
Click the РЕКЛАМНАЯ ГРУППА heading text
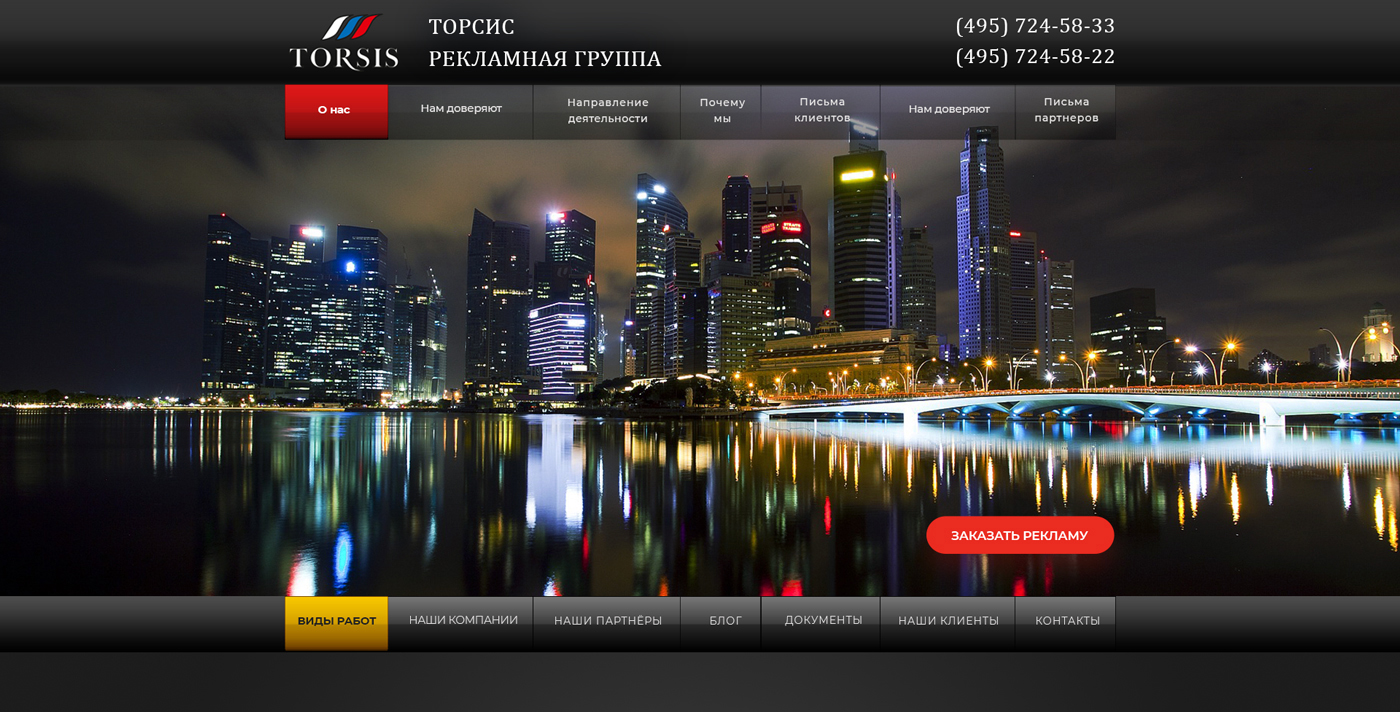point(545,59)
